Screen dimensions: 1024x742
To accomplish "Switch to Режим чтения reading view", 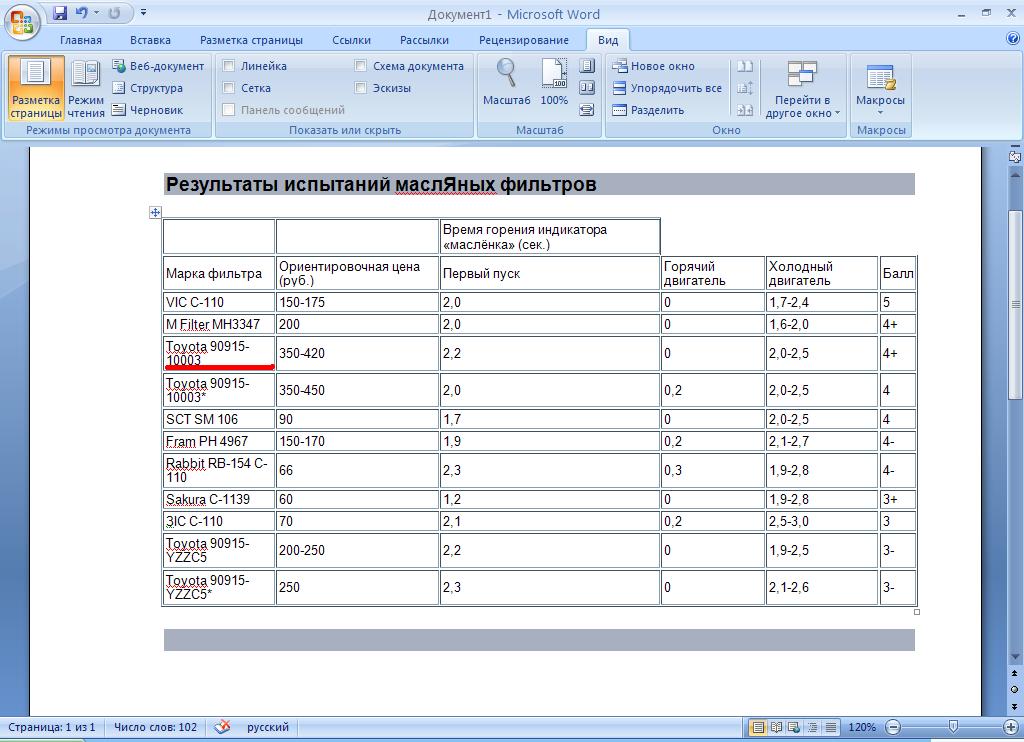I will 86,87.
